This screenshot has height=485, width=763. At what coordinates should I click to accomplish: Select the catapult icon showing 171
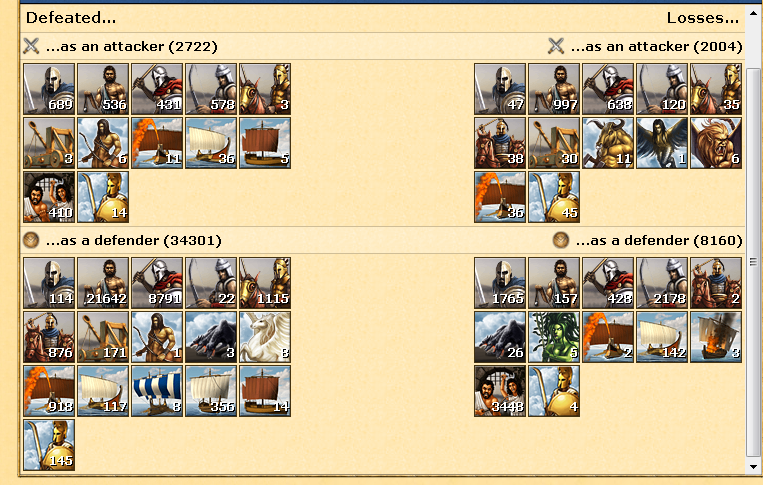click(x=103, y=337)
